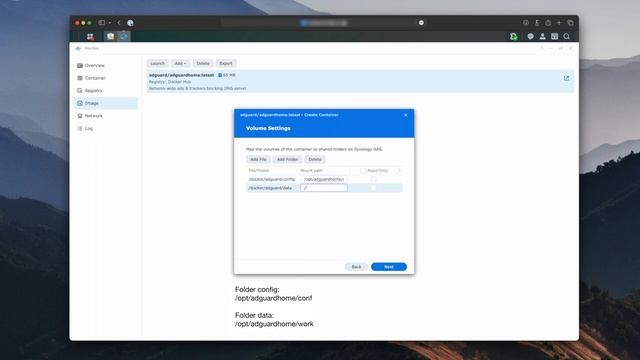Click Add Folder in Volume Settings
This screenshot has width=640, height=360.
(287, 159)
